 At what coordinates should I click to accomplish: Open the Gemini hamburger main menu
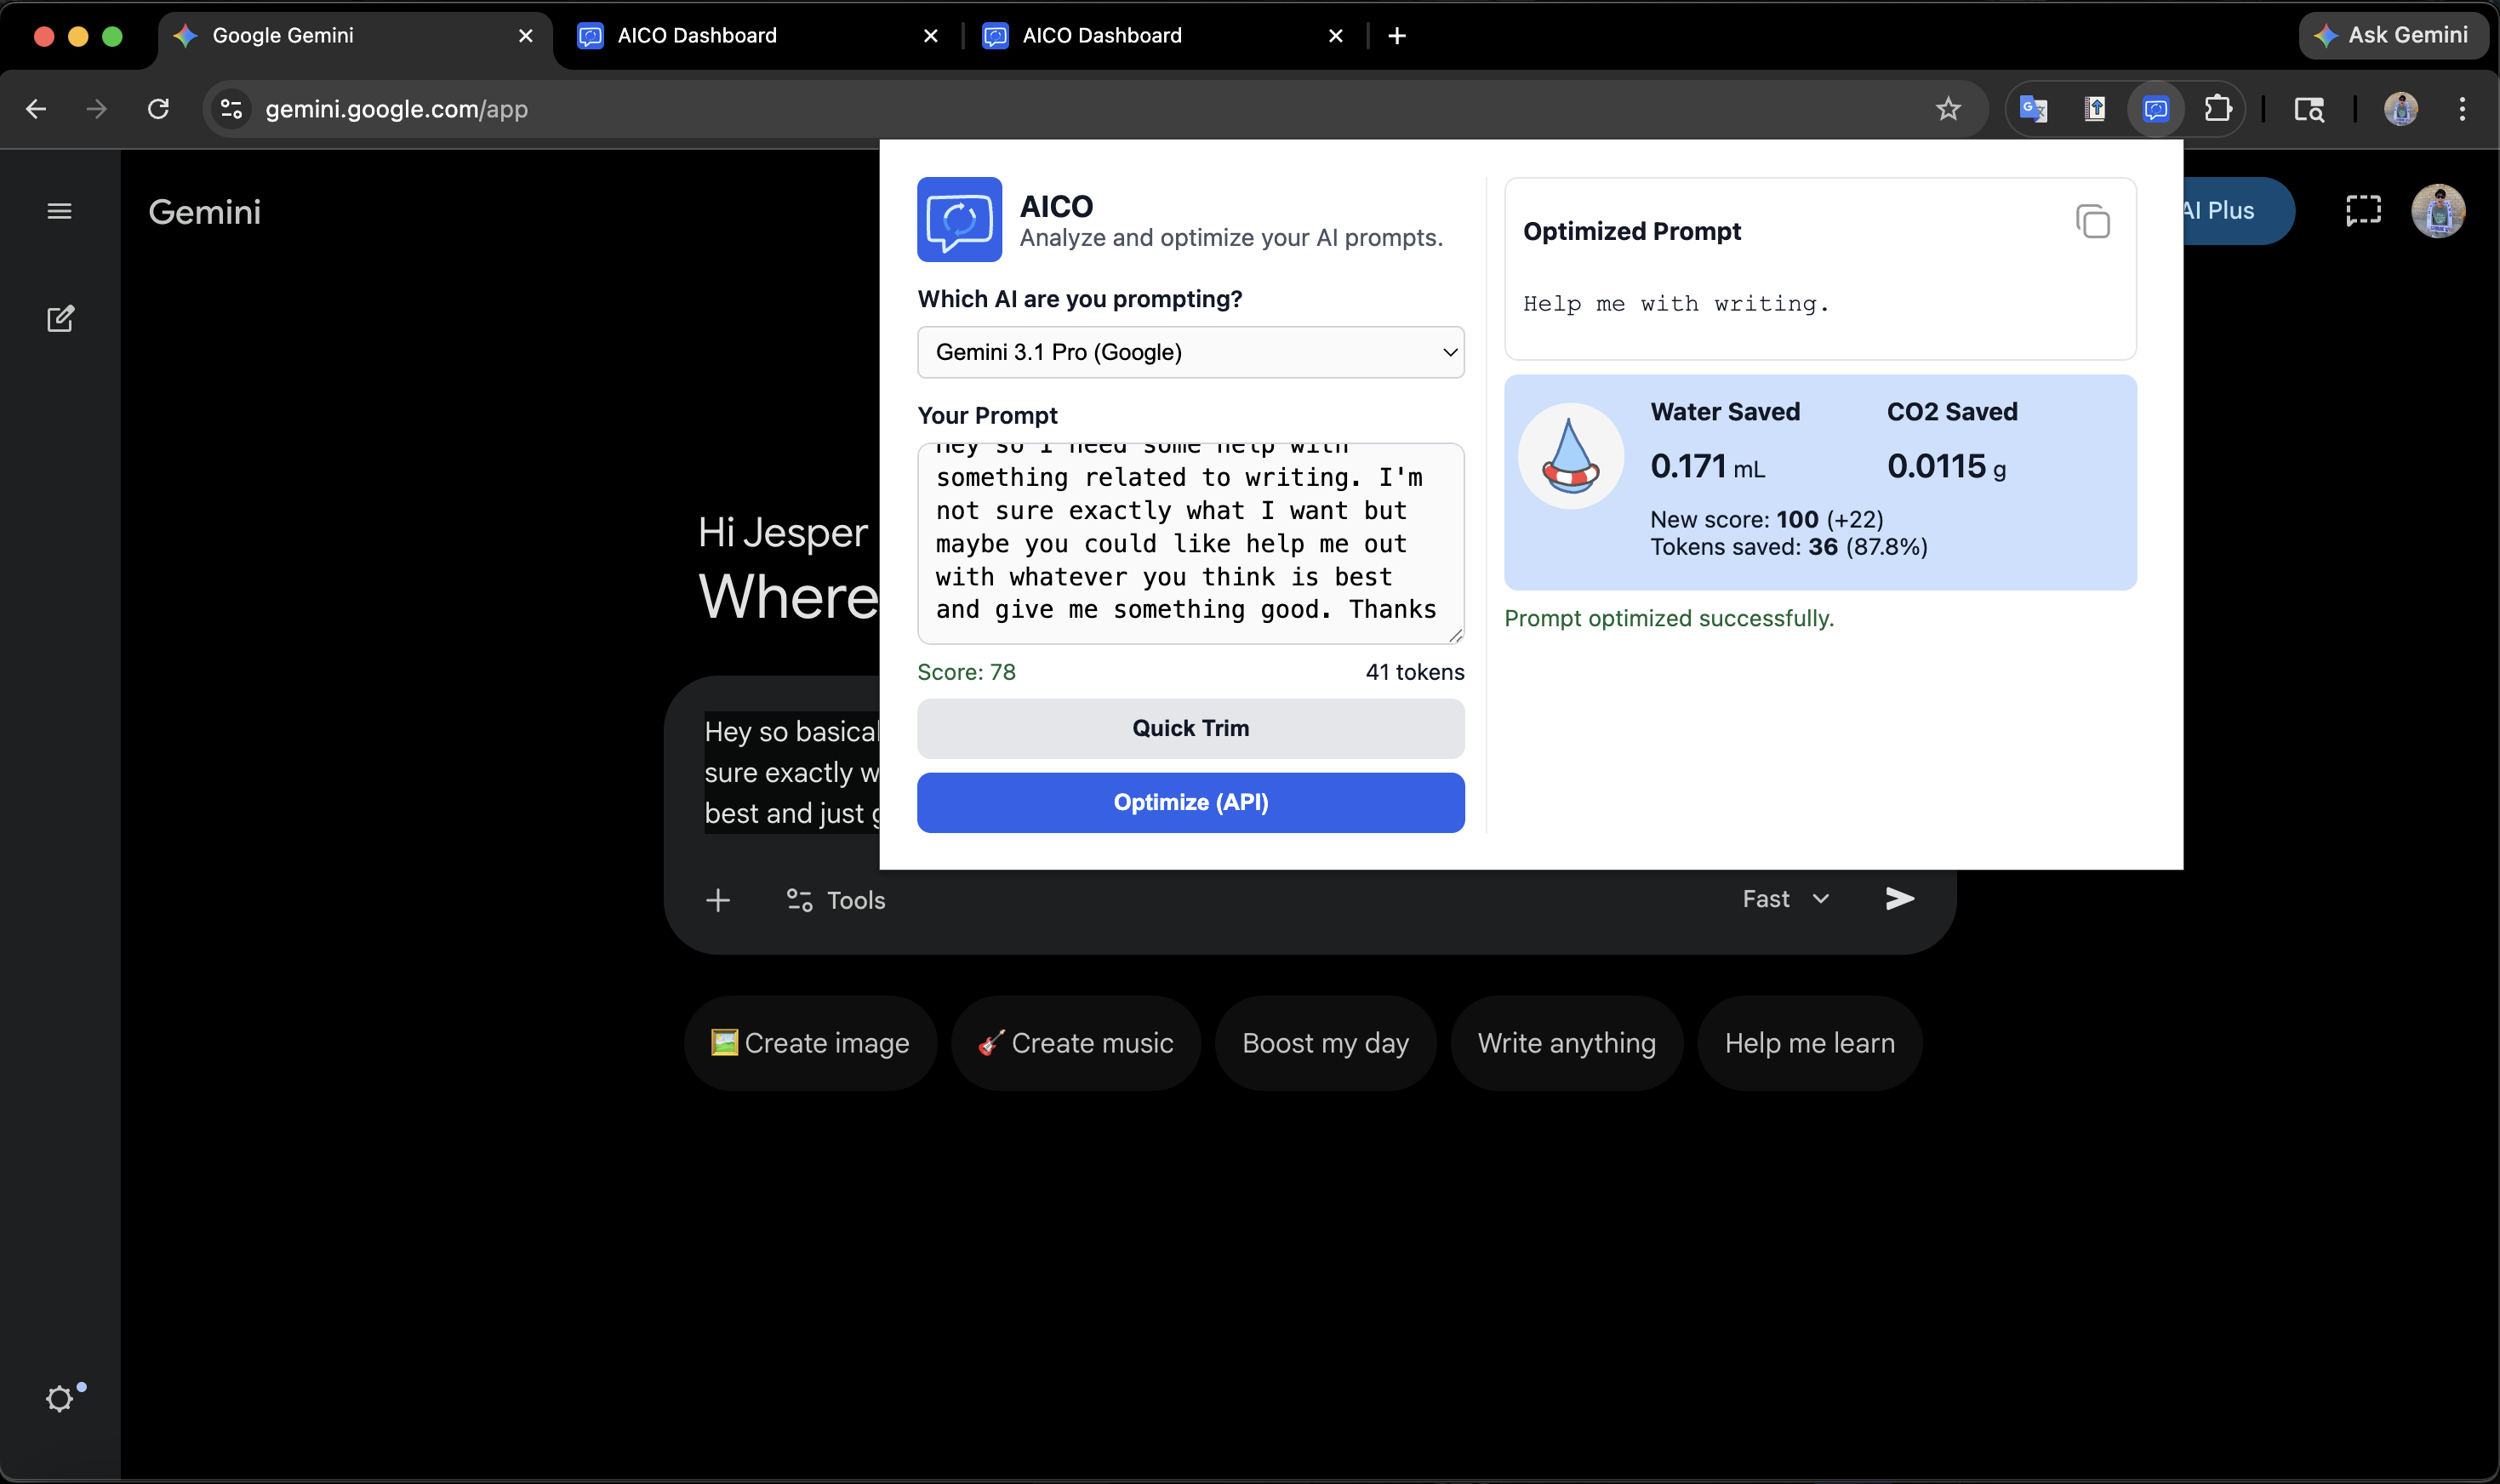[60, 211]
